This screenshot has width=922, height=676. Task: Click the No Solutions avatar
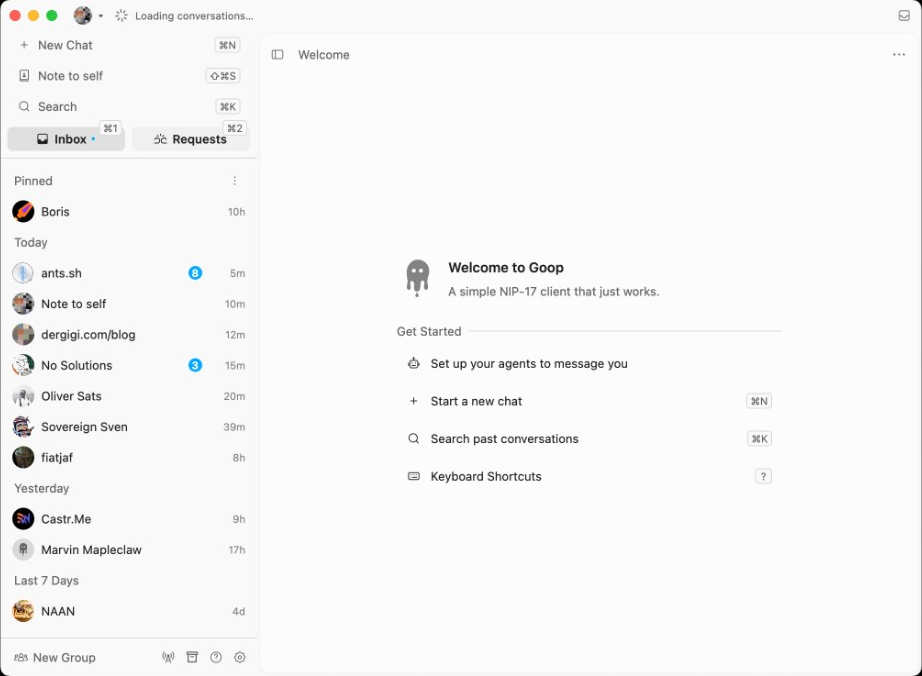[x=23, y=366]
